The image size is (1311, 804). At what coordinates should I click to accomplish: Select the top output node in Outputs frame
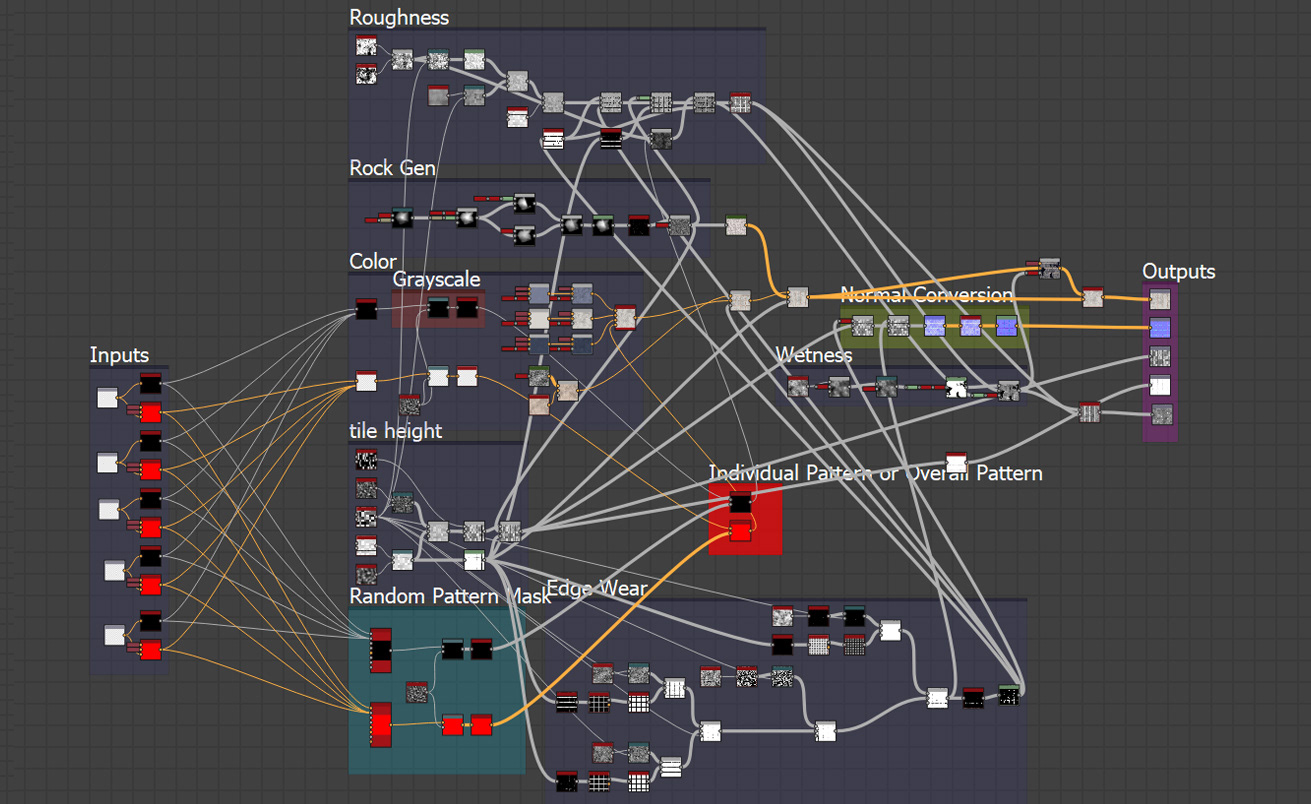(x=1159, y=298)
